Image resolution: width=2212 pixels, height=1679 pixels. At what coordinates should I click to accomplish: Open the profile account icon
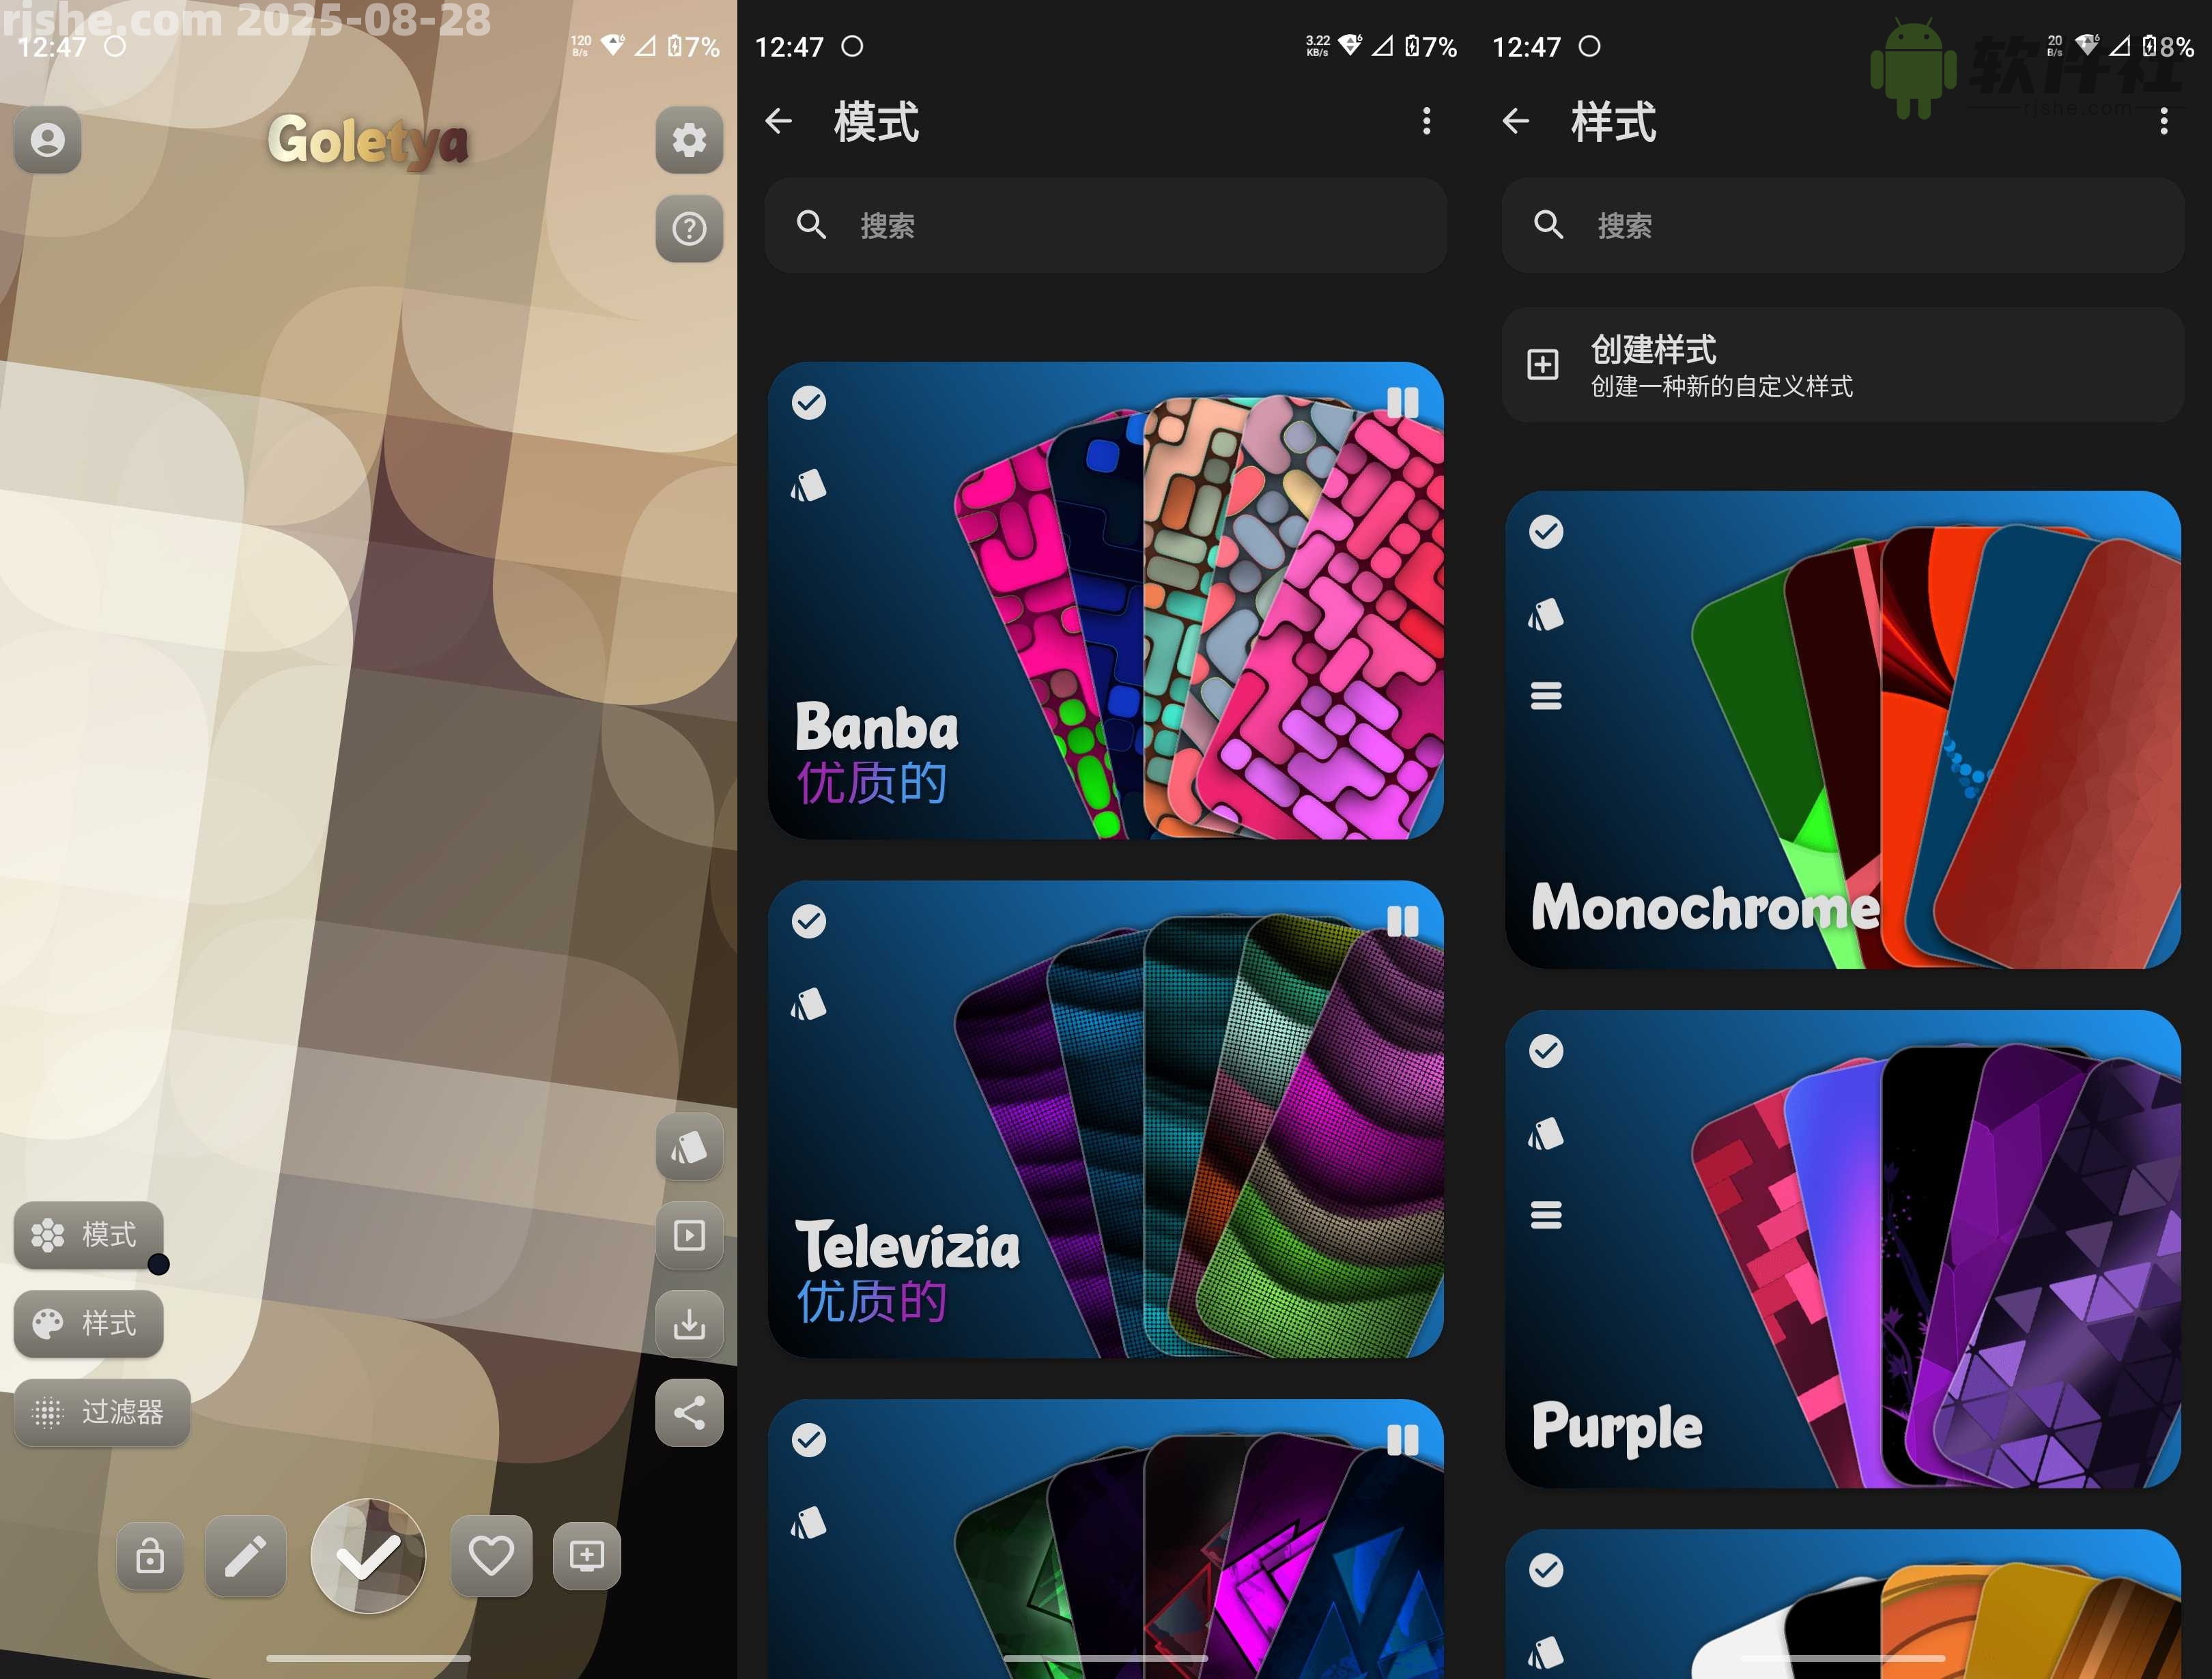[x=47, y=140]
